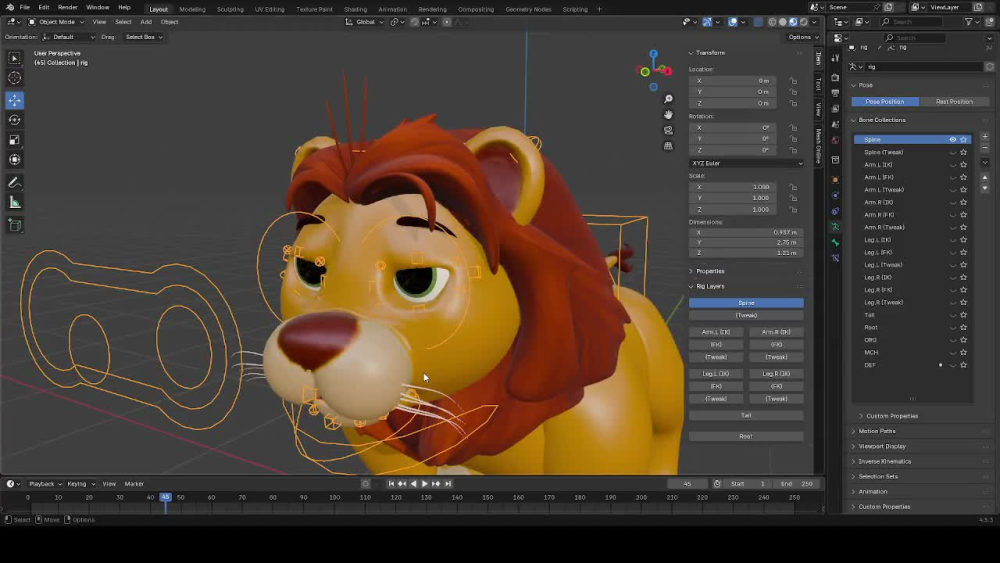Click the Leg.R (IK) rig layer button
The height and width of the screenshot is (563, 1000).
click(x=776, y=374)
